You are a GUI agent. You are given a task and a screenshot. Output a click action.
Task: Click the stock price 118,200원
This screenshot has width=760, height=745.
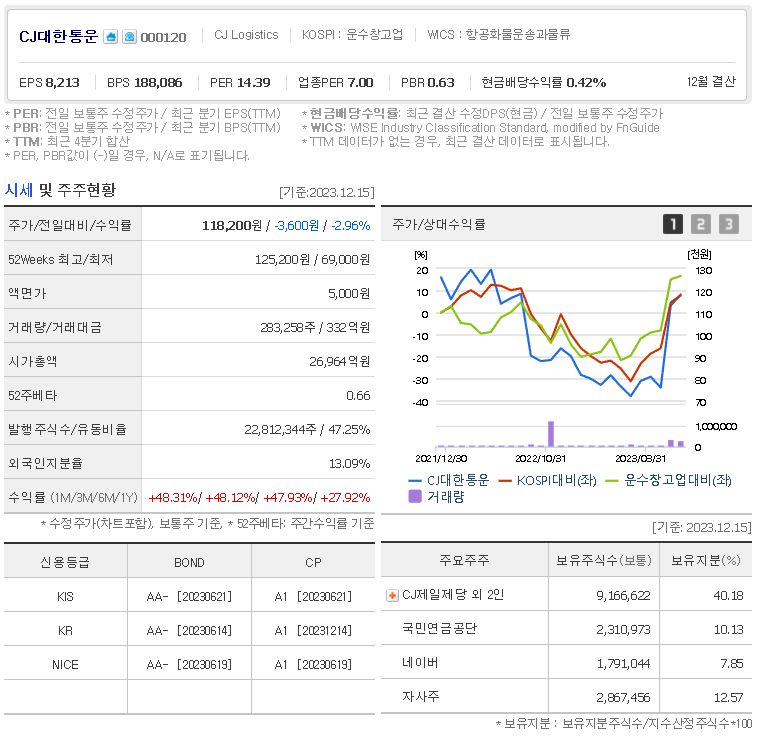232,225
